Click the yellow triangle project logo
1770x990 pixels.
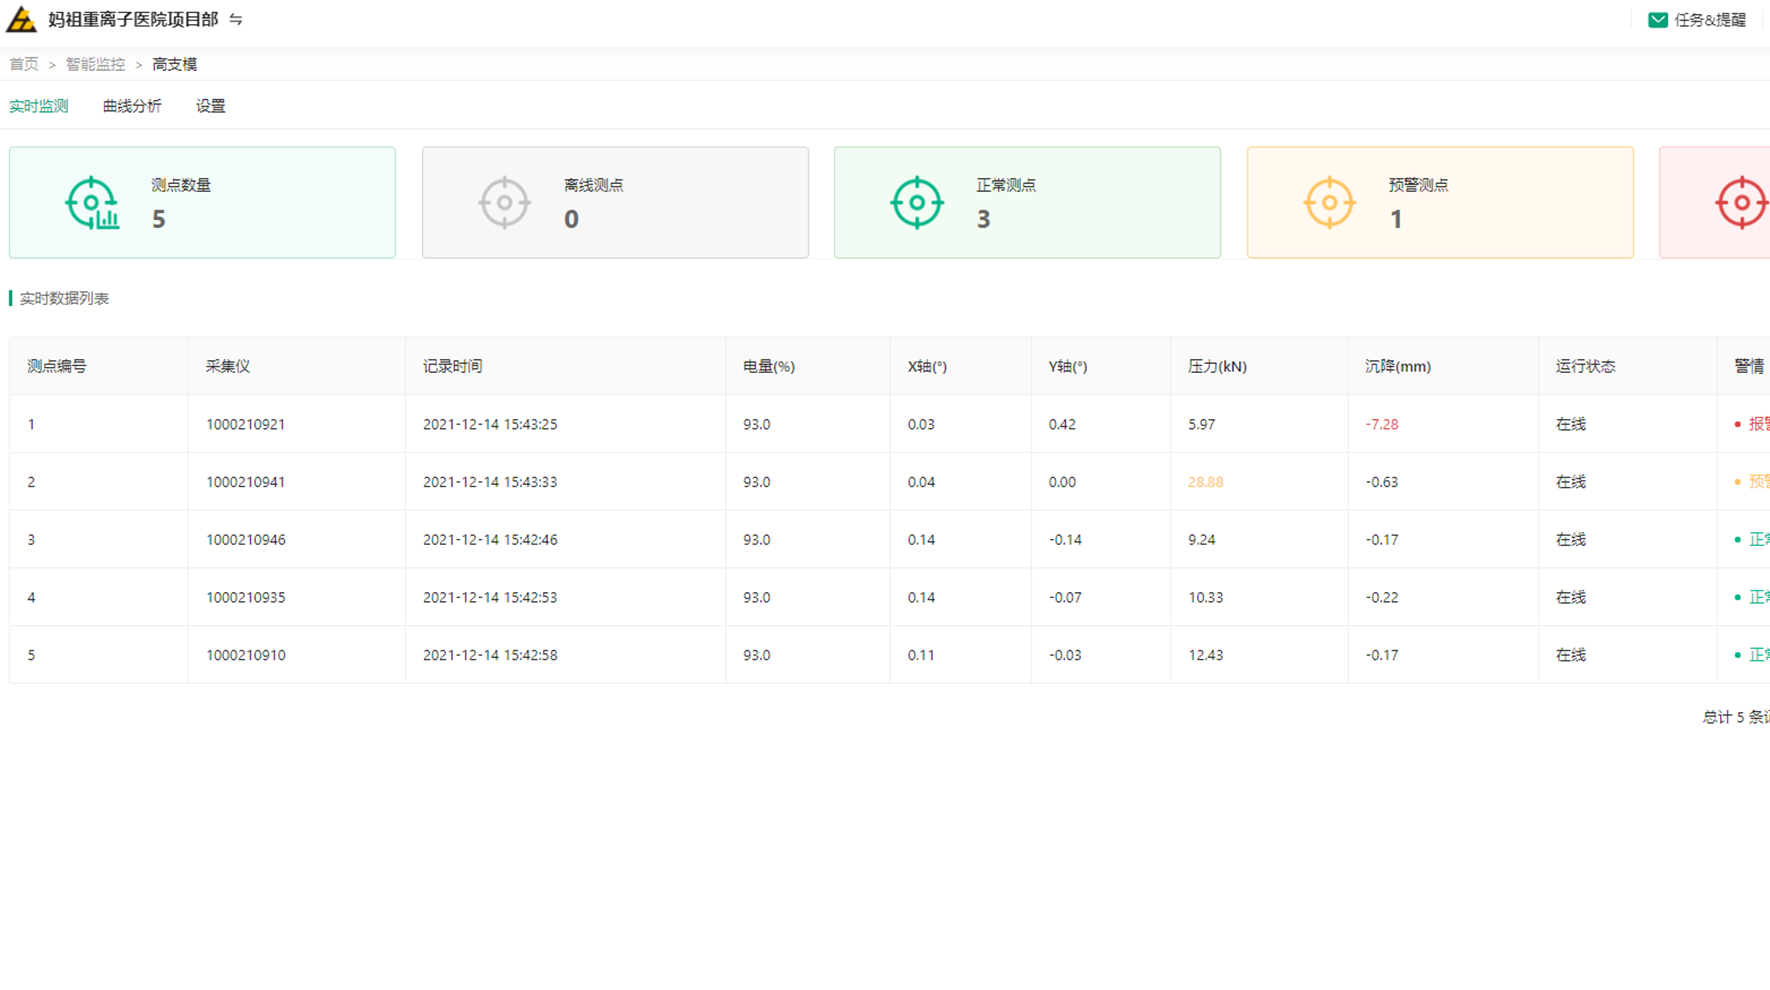tap(21, 19)
